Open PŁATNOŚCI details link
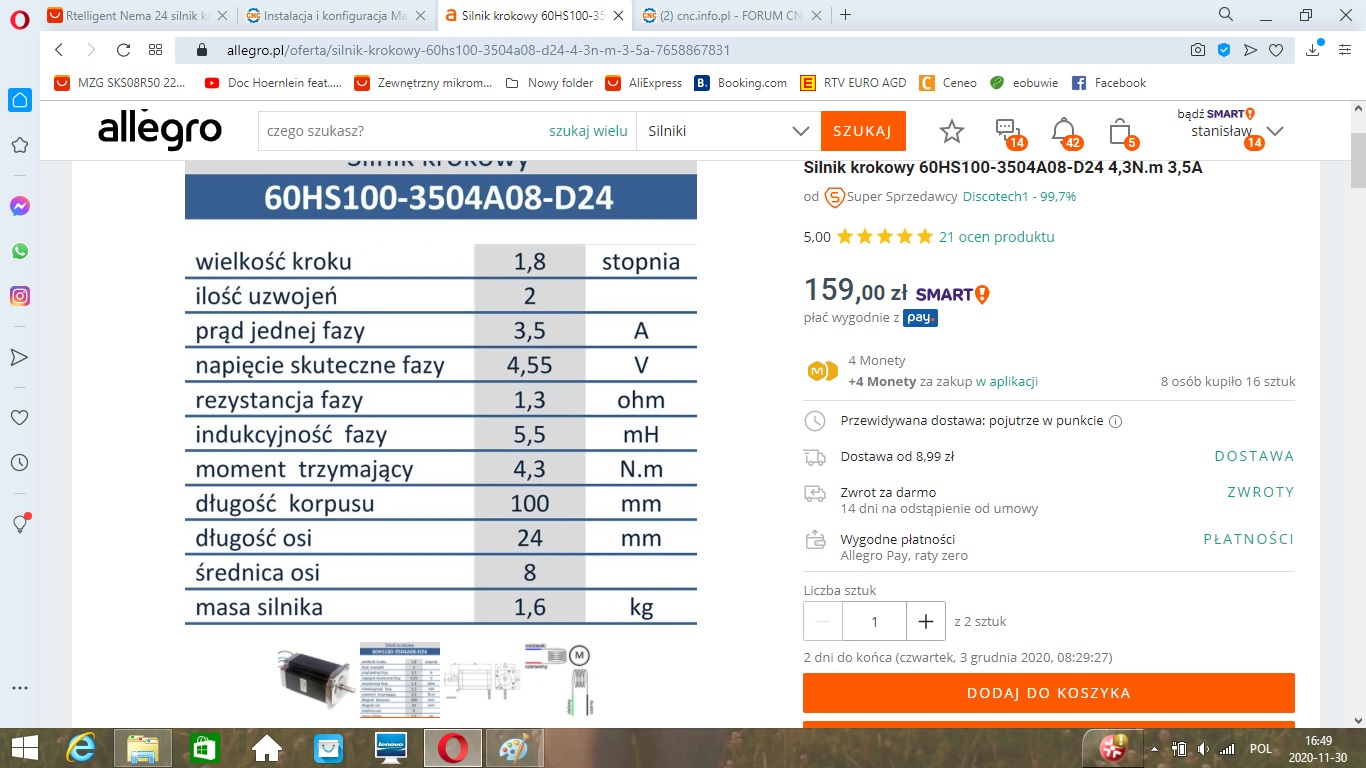 click(x=1249, y=539)
